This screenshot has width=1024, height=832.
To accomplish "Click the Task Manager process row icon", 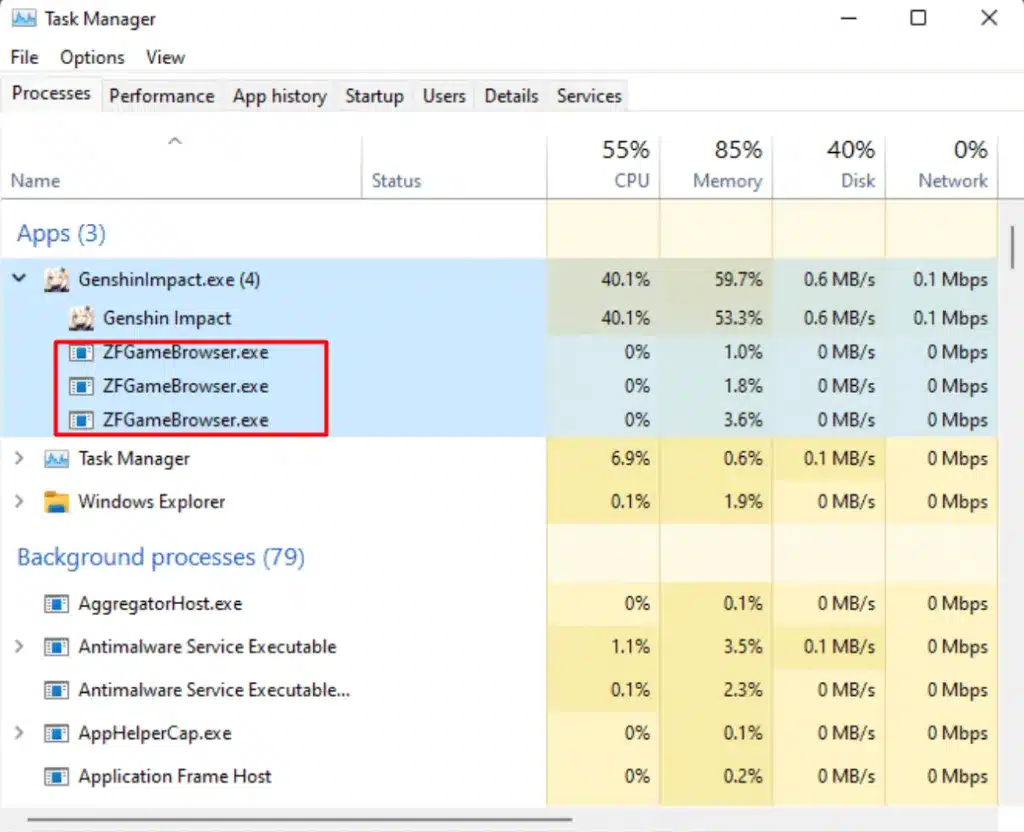I will tap(57, 459).
